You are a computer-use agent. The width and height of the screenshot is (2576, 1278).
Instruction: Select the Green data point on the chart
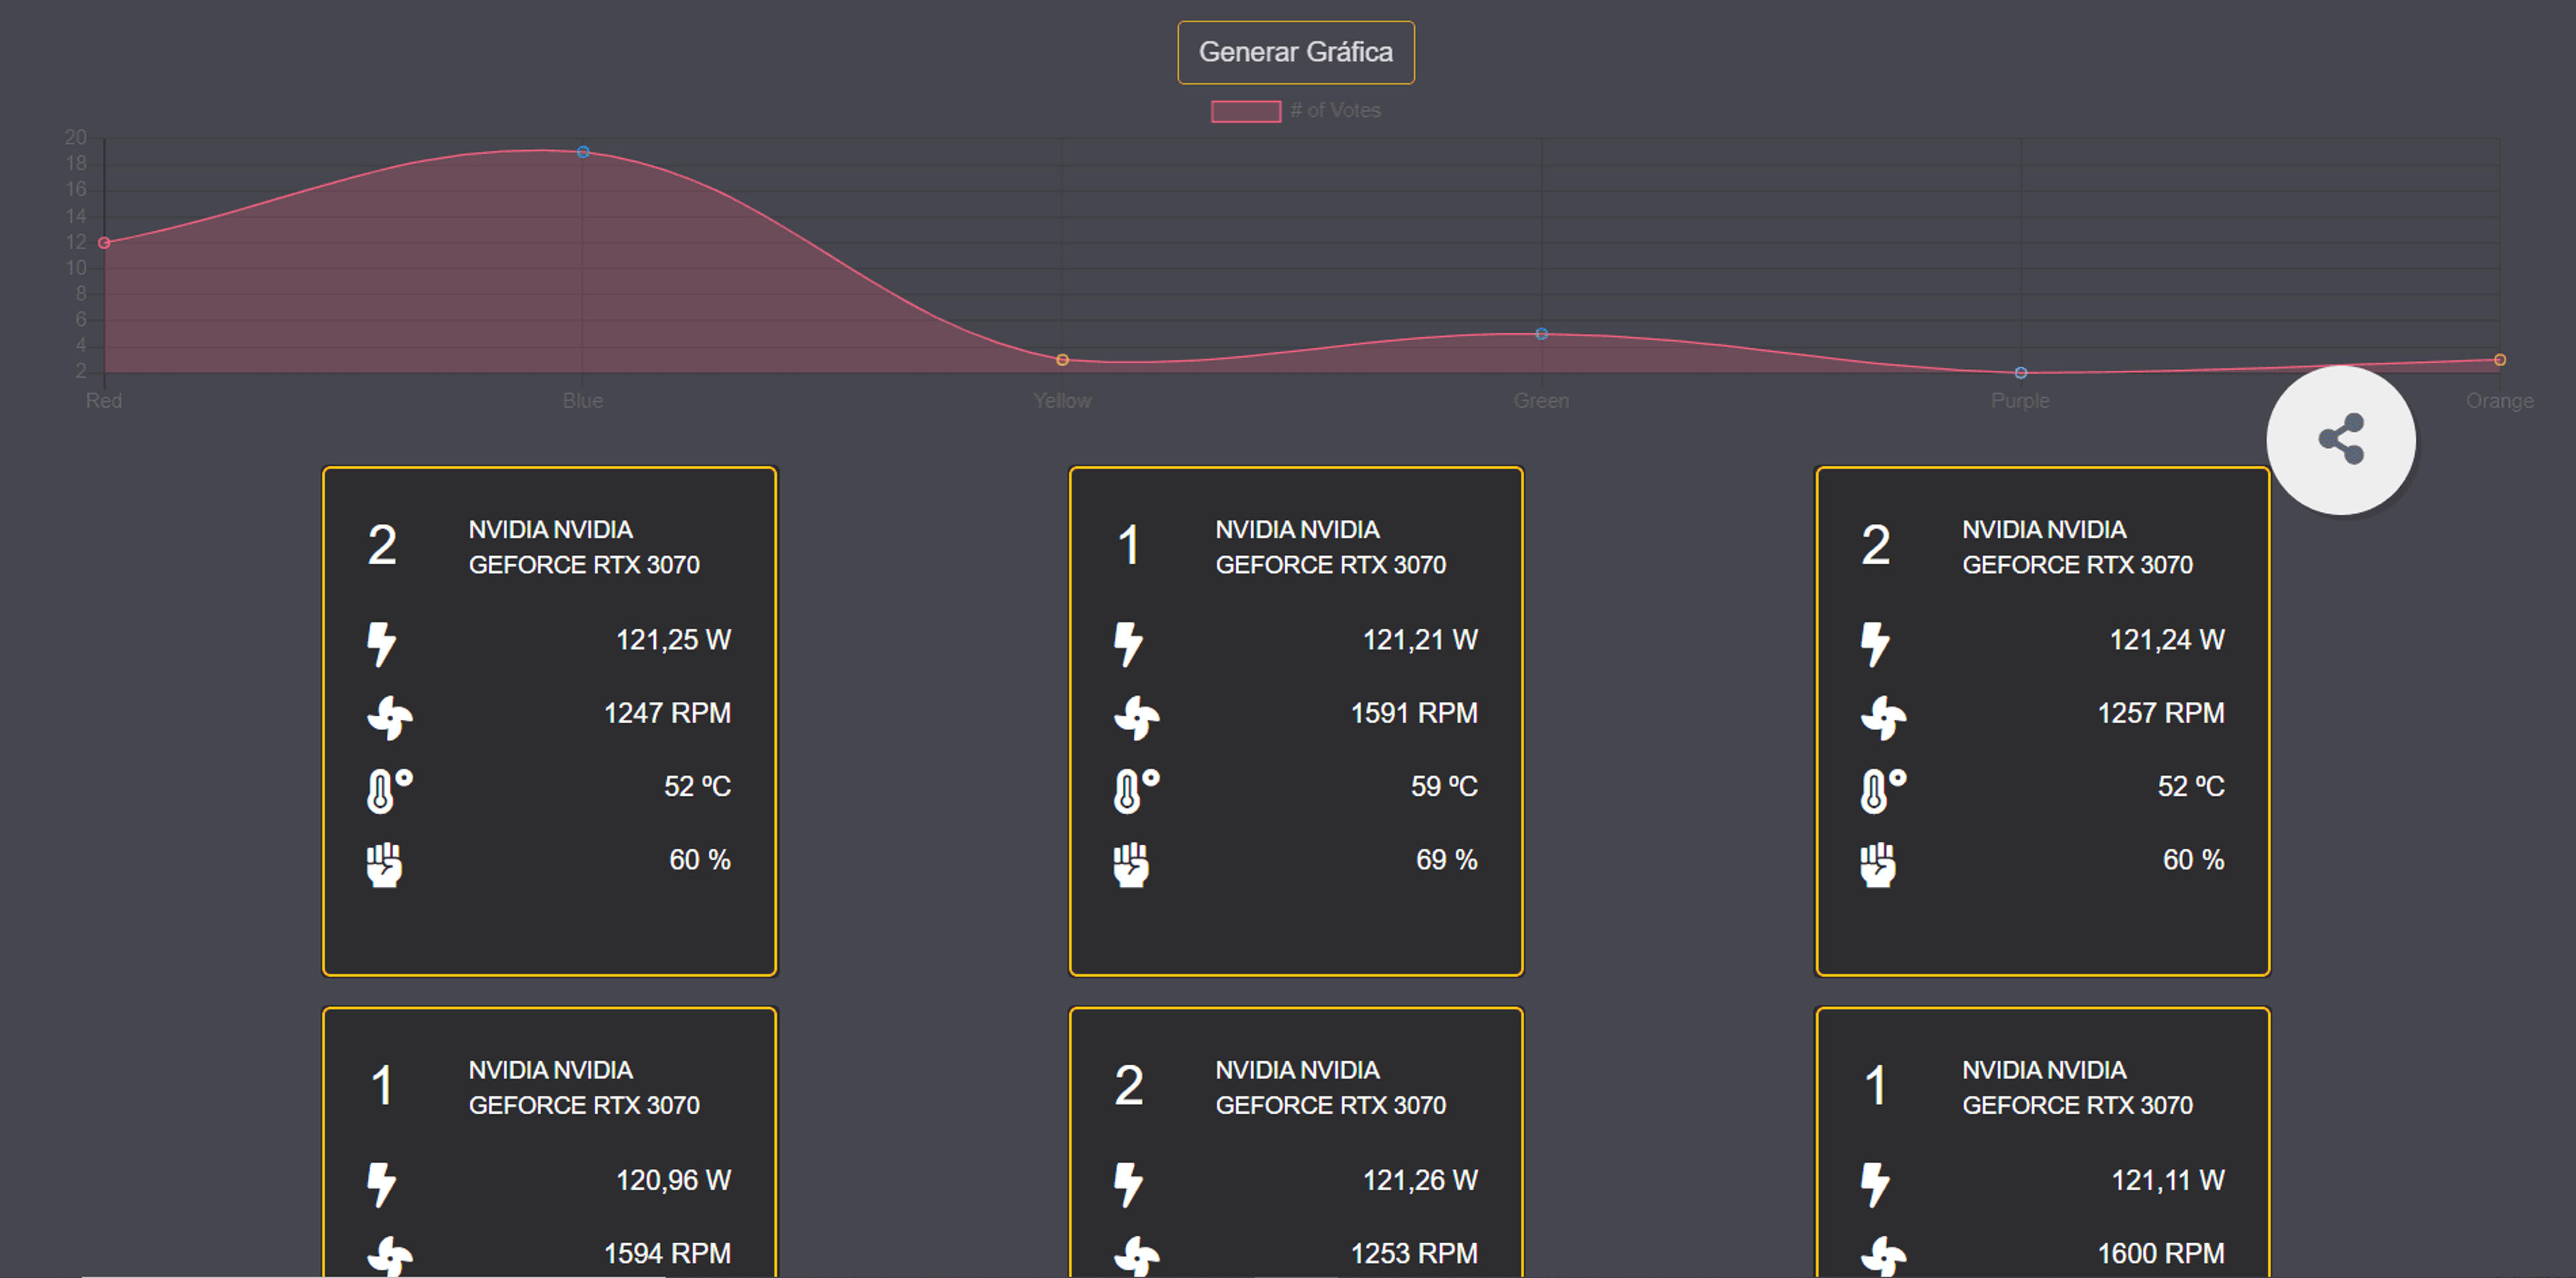(1541, 334)
